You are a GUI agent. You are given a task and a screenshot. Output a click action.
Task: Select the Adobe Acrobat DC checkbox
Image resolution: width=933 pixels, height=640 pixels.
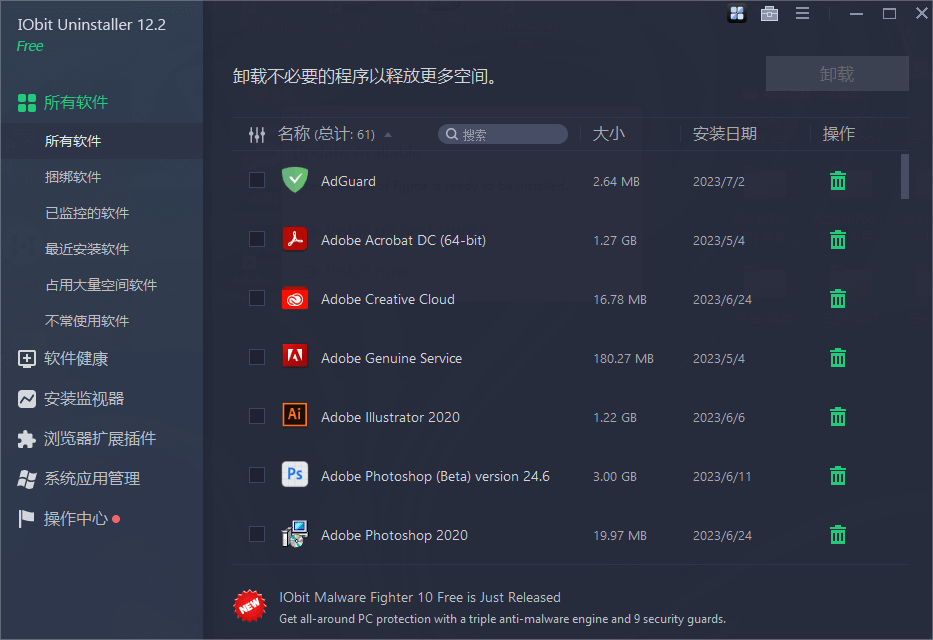pos(257,239)
